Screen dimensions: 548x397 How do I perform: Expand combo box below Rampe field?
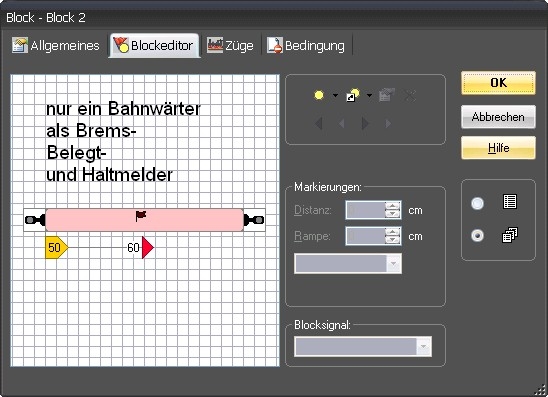click(x=348, y=264)
